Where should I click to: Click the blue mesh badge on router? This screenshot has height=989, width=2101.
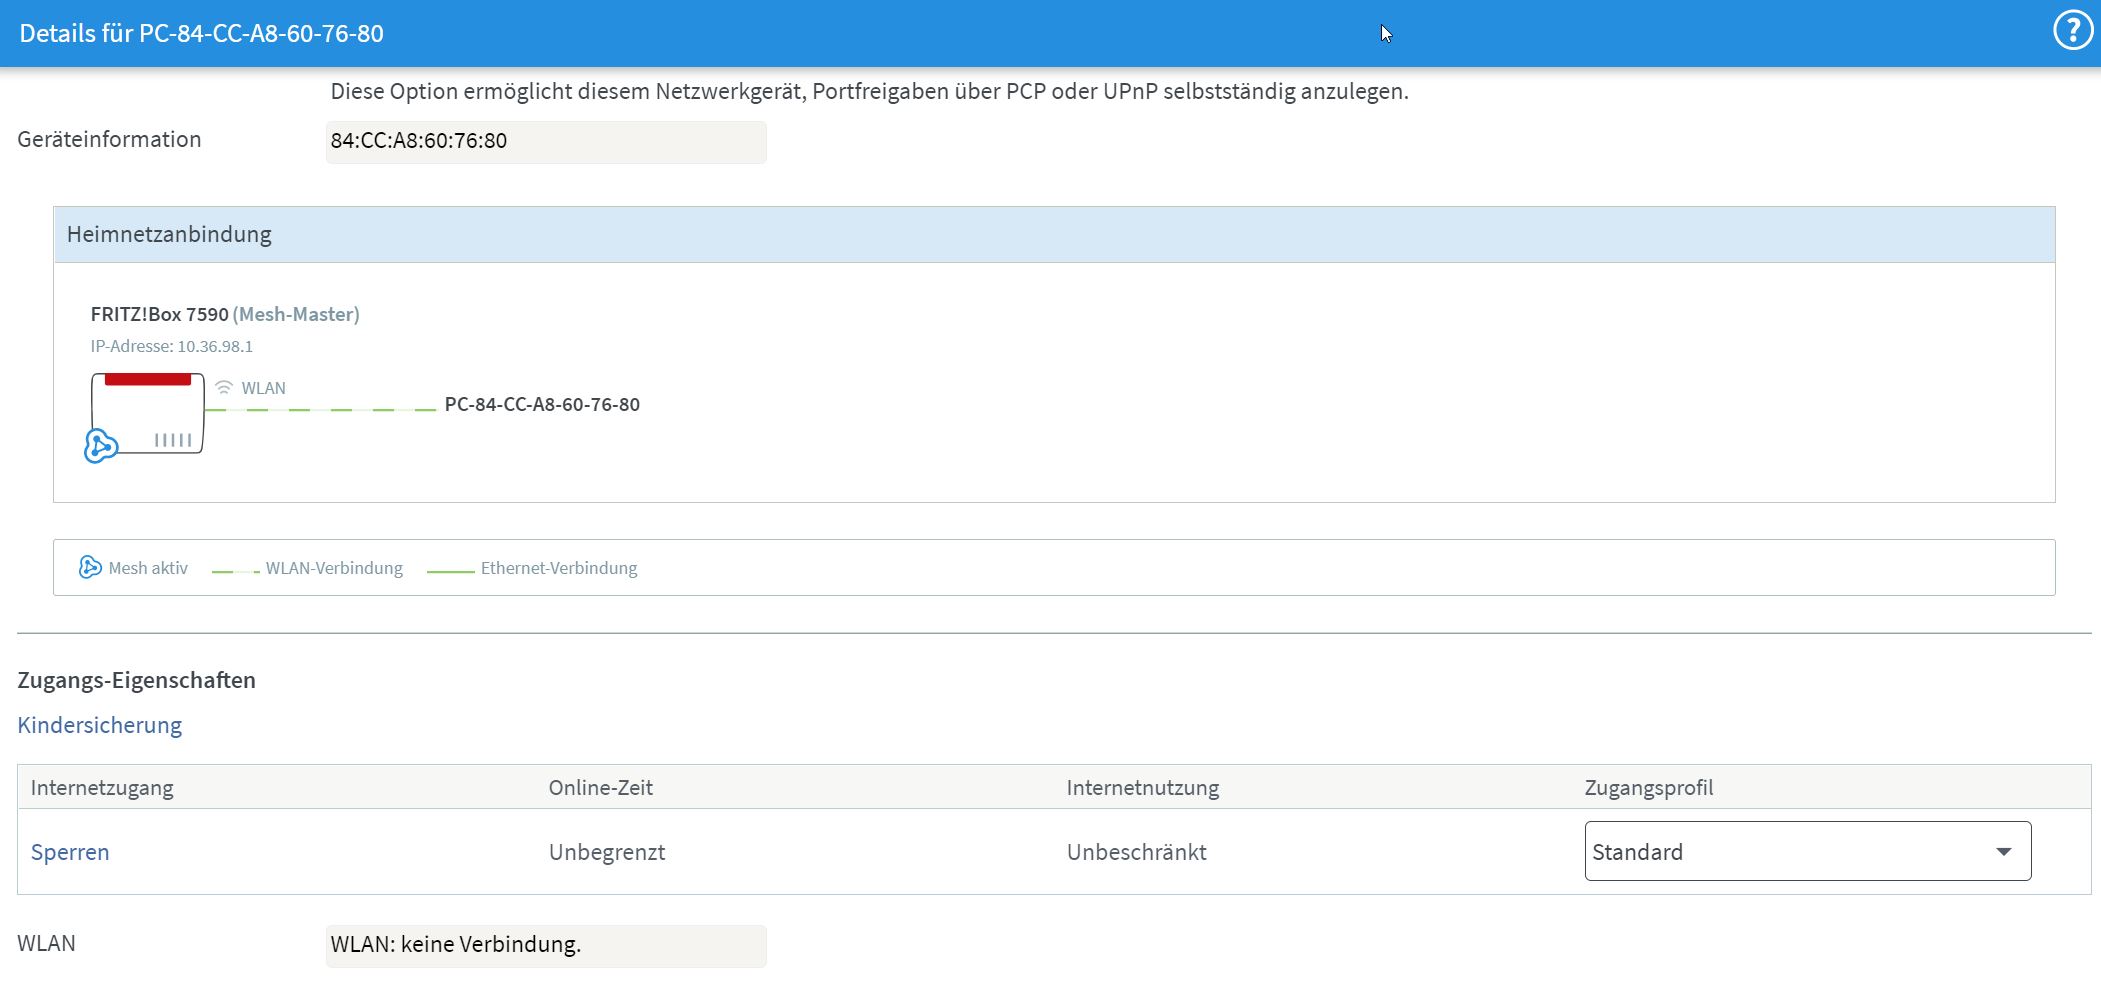[x=100, y=445]
